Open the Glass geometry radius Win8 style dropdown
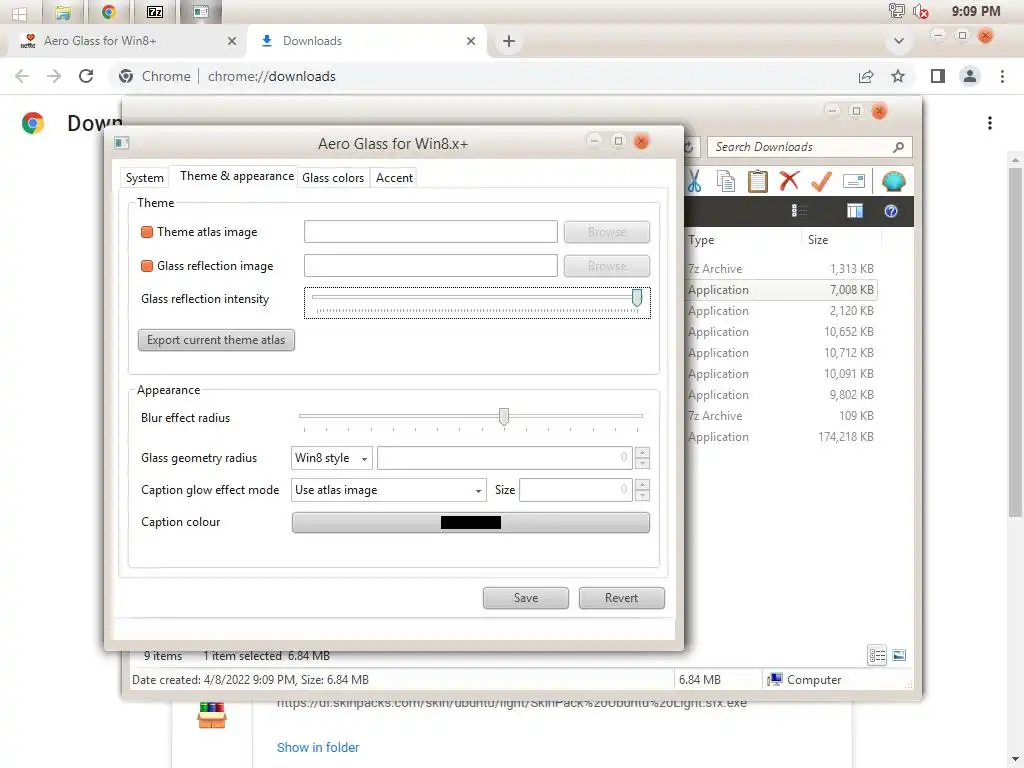 coord(332,458)
